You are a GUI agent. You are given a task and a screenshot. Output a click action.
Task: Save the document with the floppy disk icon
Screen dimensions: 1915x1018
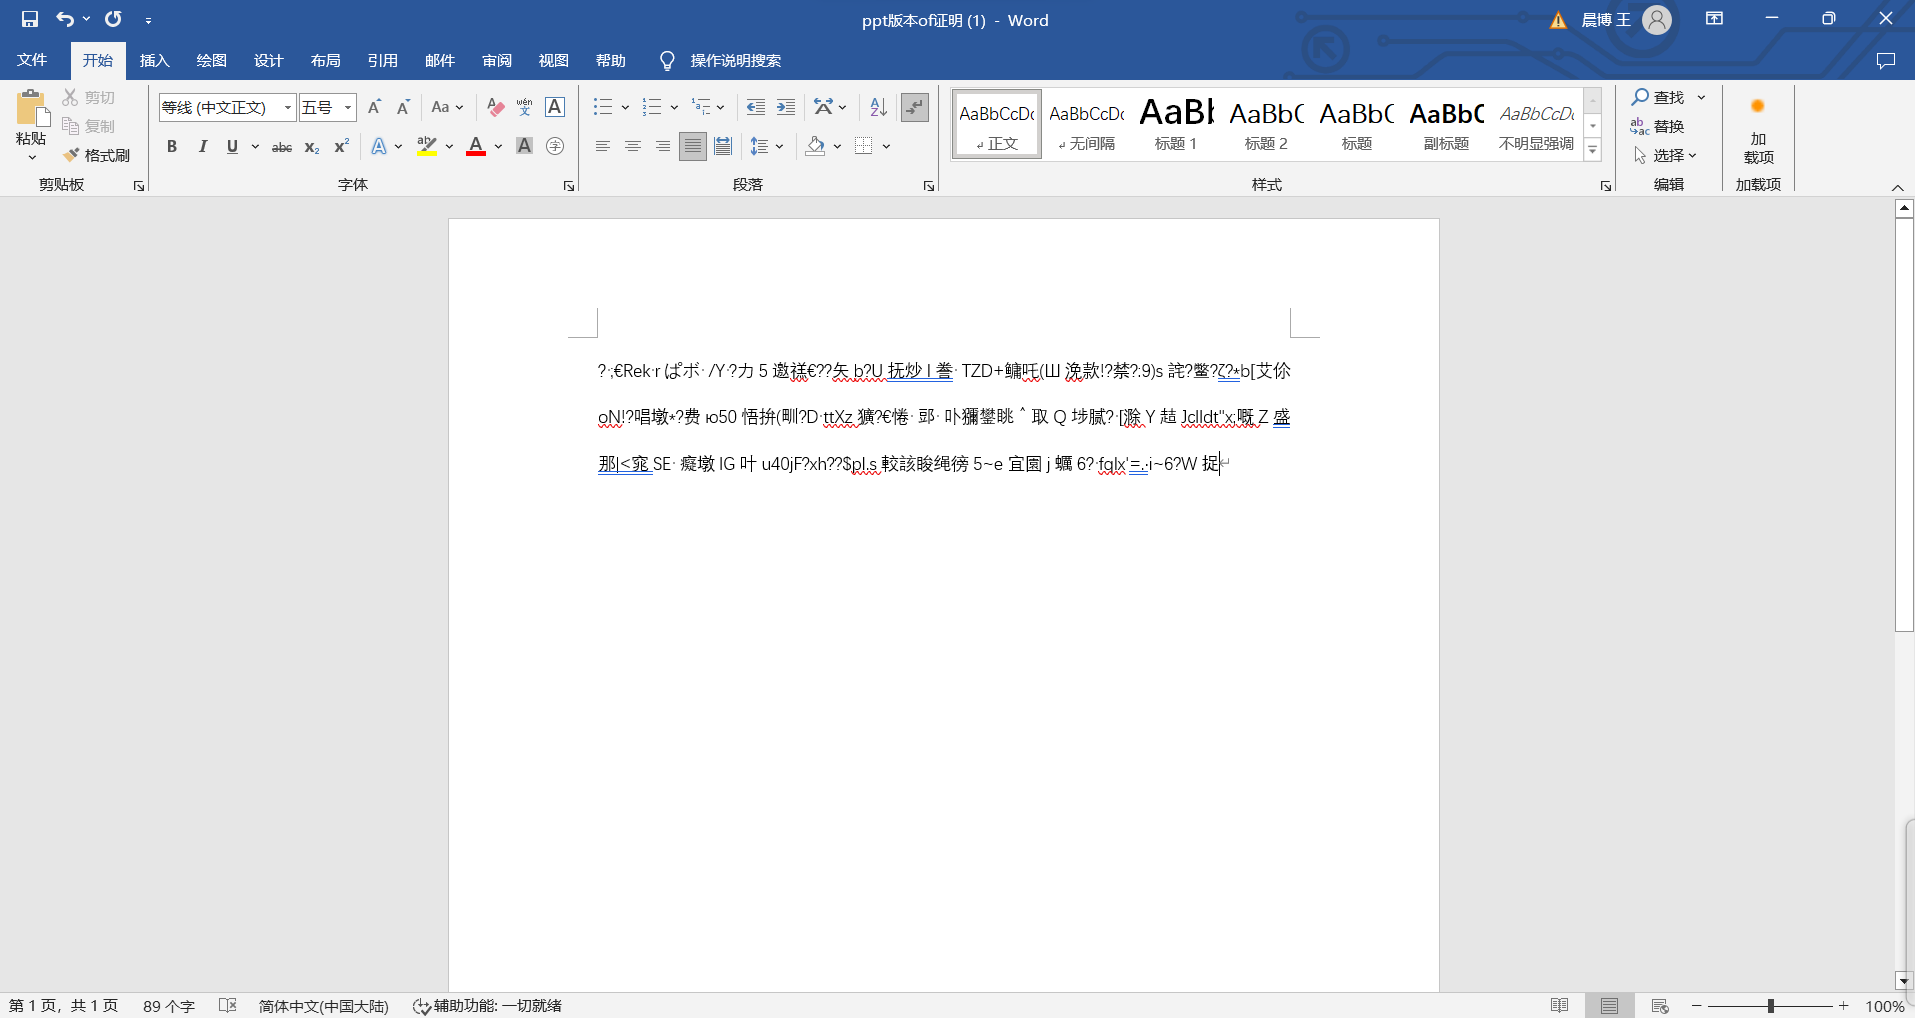point(30,19)
